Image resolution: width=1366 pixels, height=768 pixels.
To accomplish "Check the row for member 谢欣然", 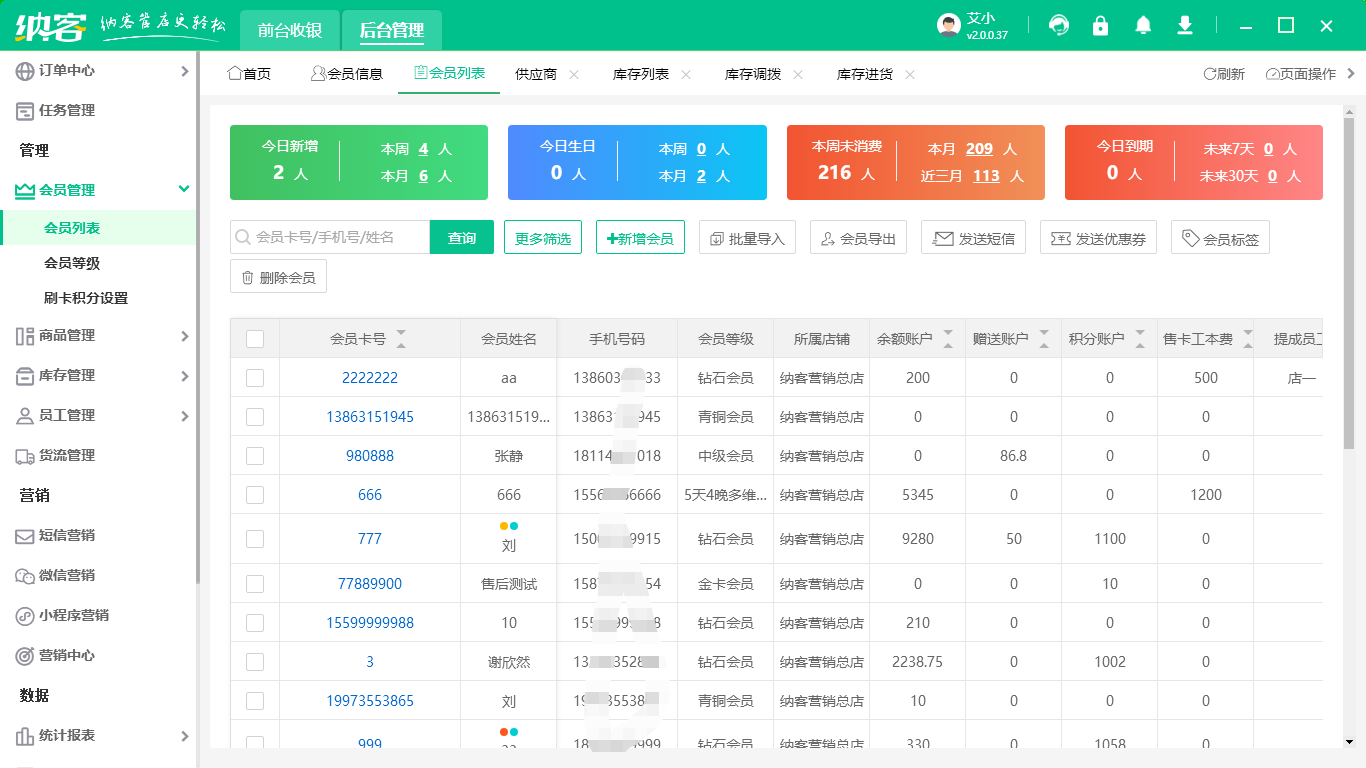I will (255, 662).
